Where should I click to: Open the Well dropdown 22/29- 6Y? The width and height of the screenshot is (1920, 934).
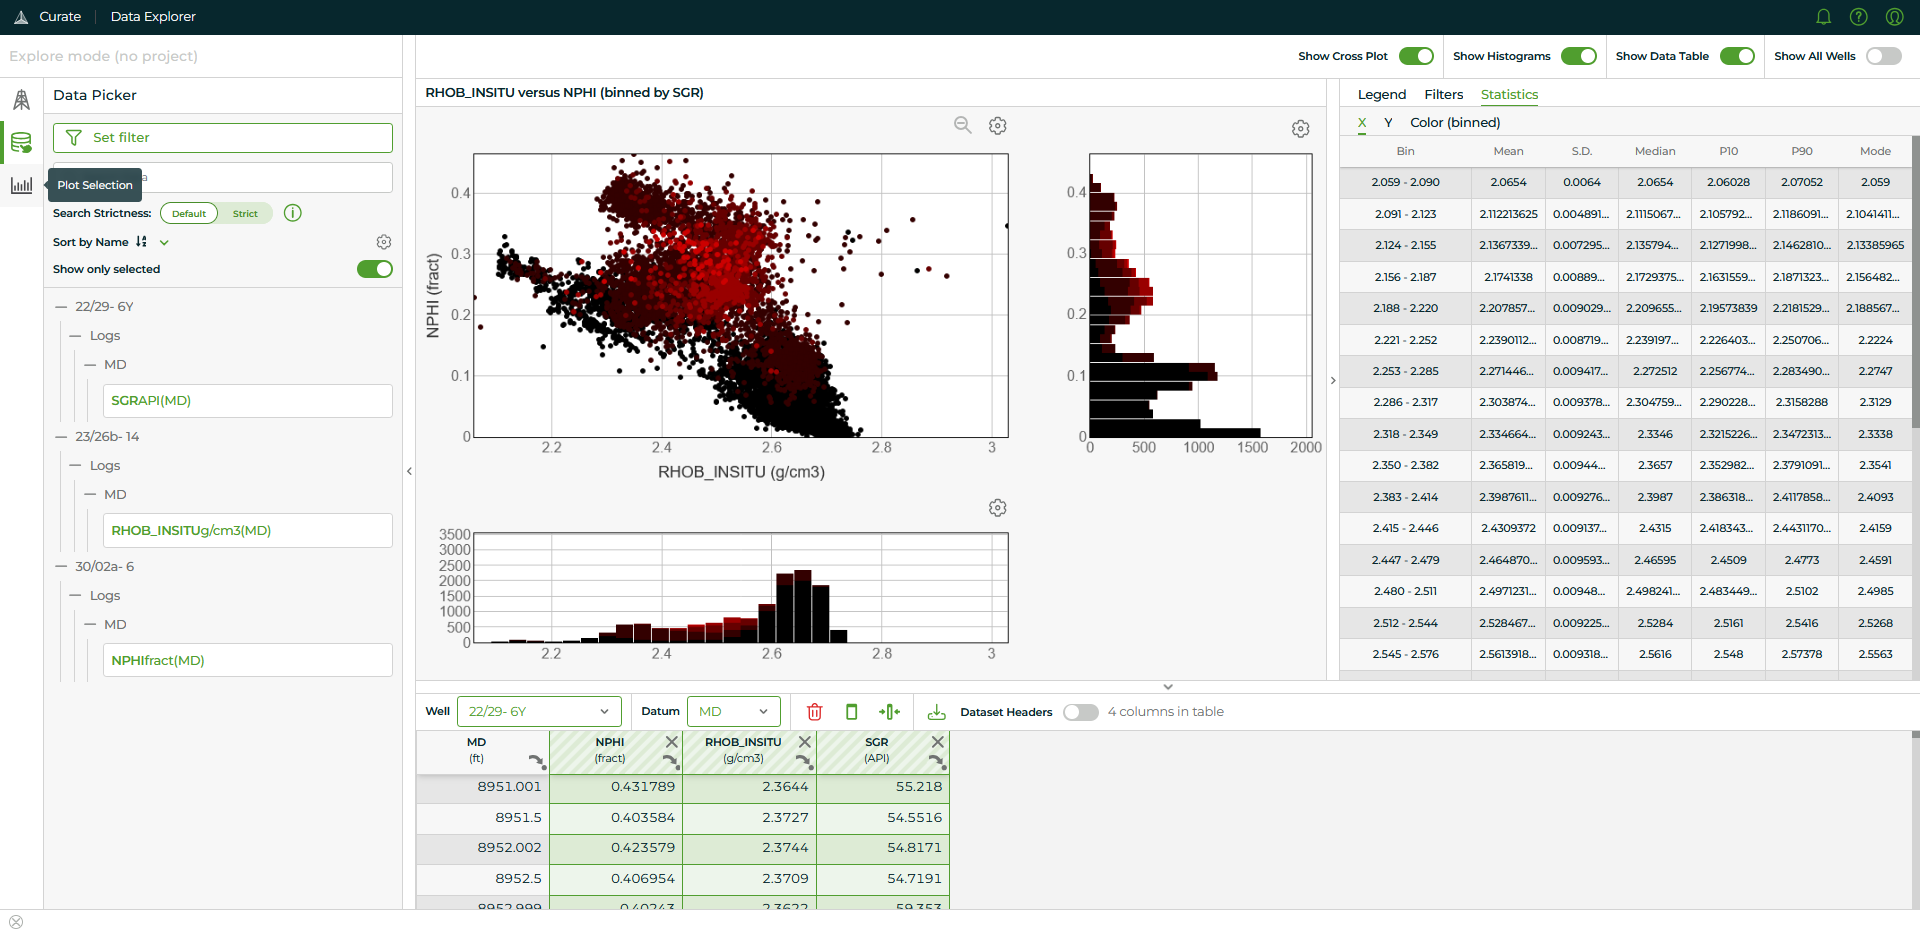(539, 712)
